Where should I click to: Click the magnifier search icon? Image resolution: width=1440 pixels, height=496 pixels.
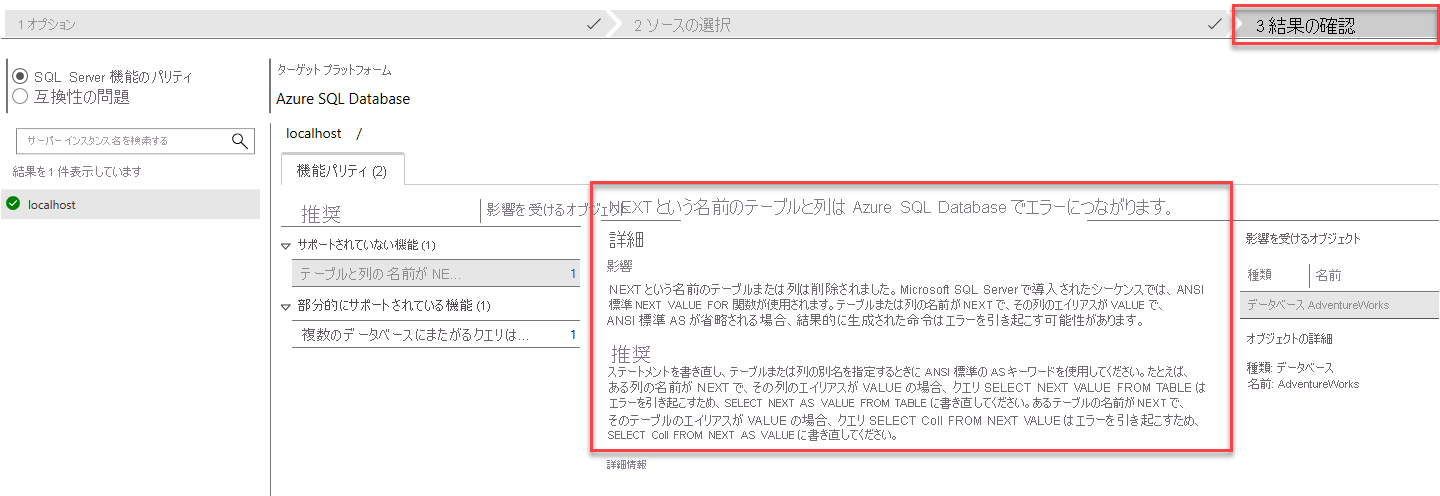click(240, 141)
